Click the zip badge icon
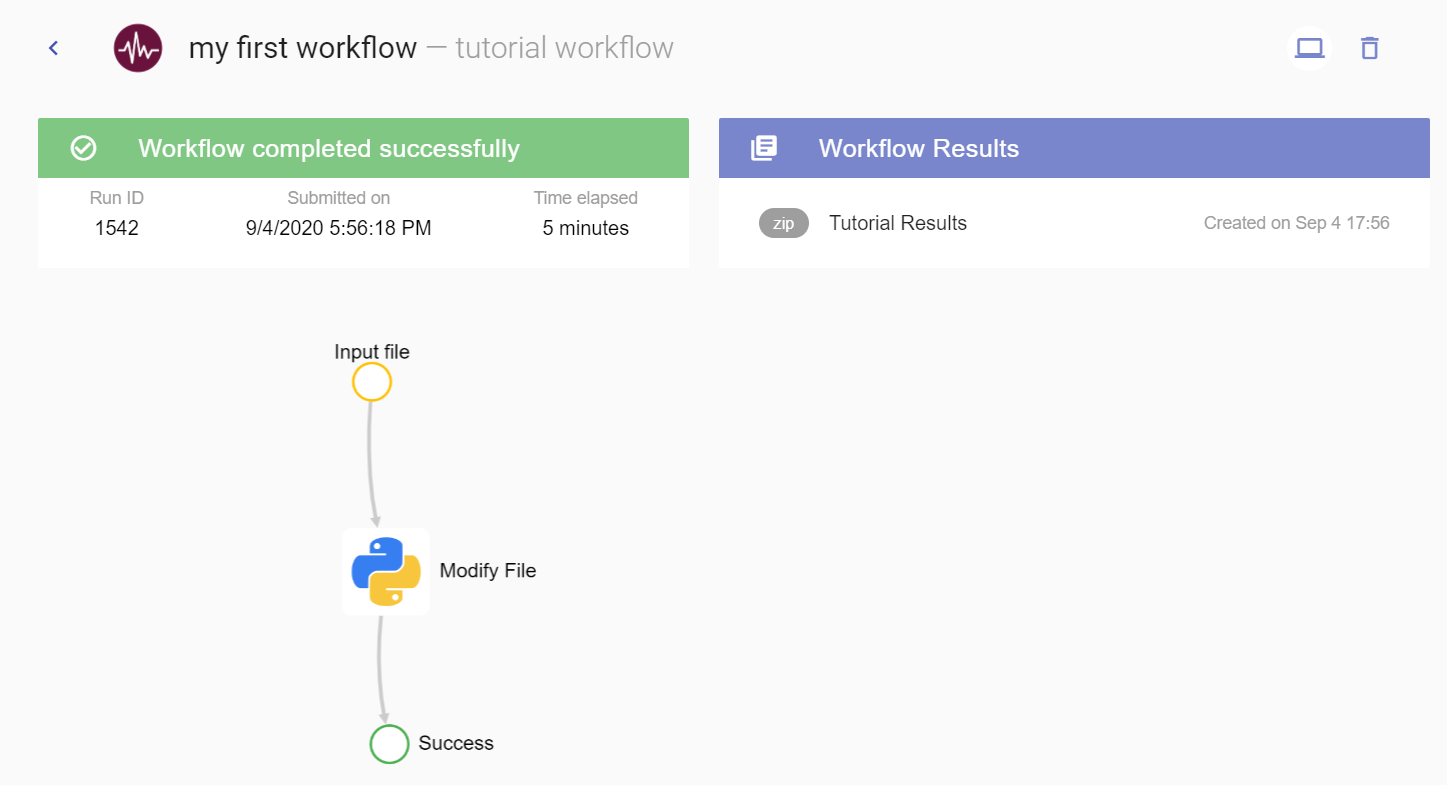Screen dimensions: 1447x785 [783, 223]
